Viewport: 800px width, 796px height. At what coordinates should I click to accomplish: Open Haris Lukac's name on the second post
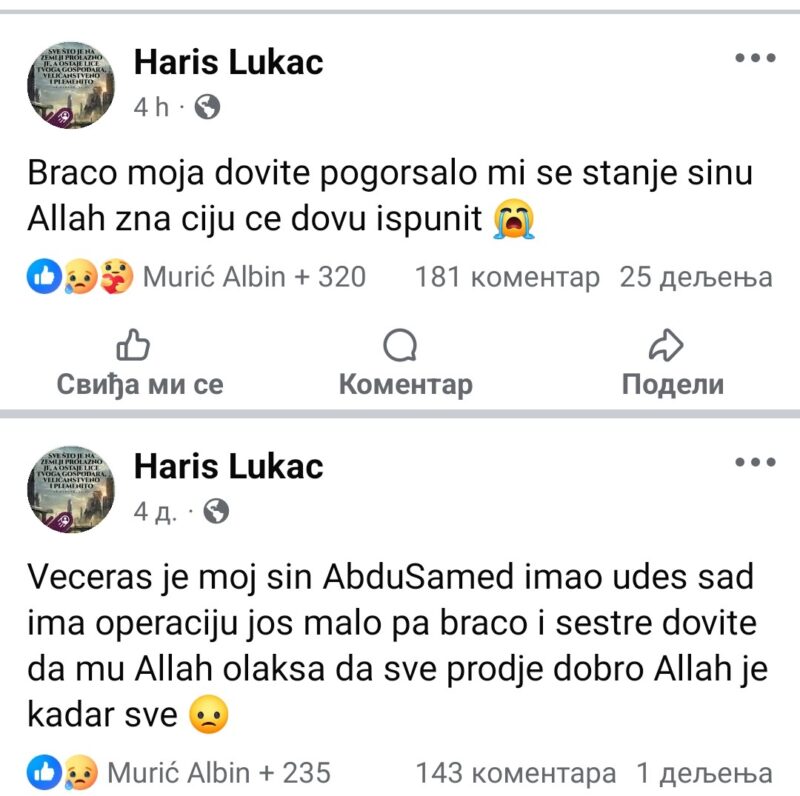click(x=228, y=466)
